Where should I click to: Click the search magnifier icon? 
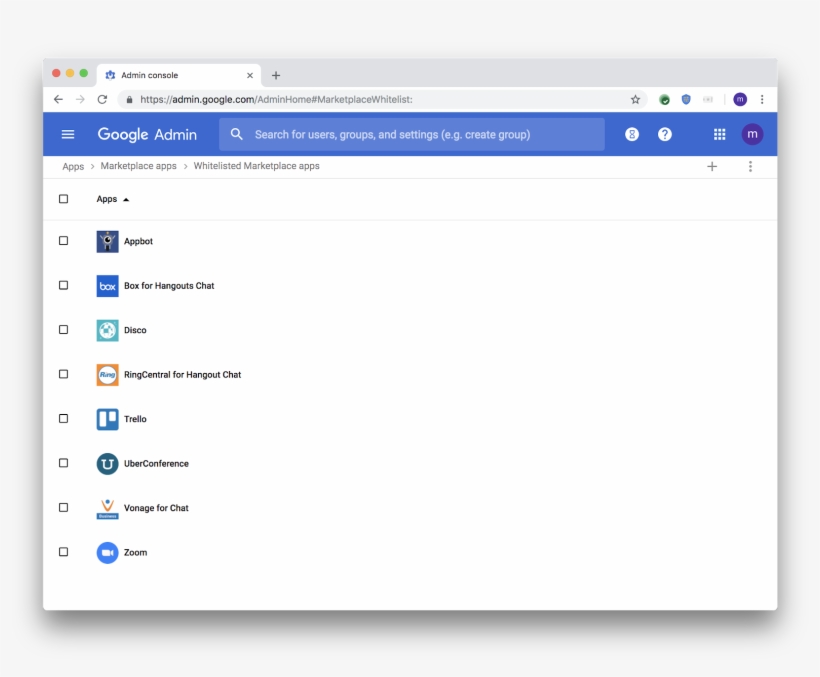pos(237,134)
